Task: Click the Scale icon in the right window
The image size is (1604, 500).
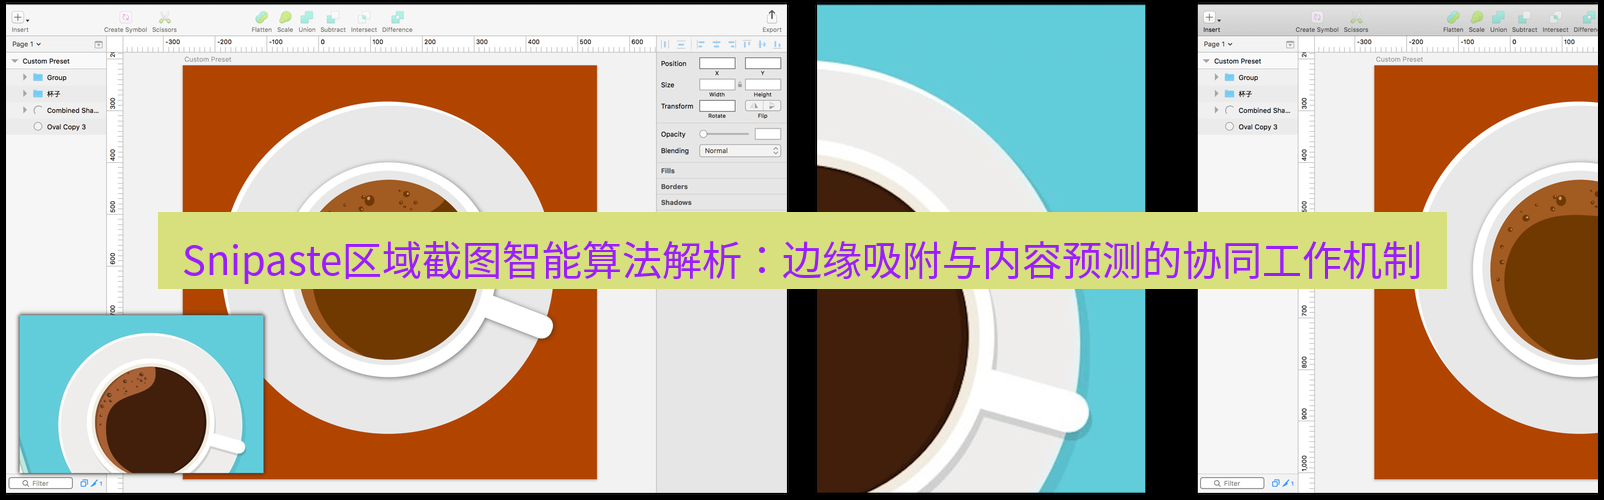Action: (1477, 17)
